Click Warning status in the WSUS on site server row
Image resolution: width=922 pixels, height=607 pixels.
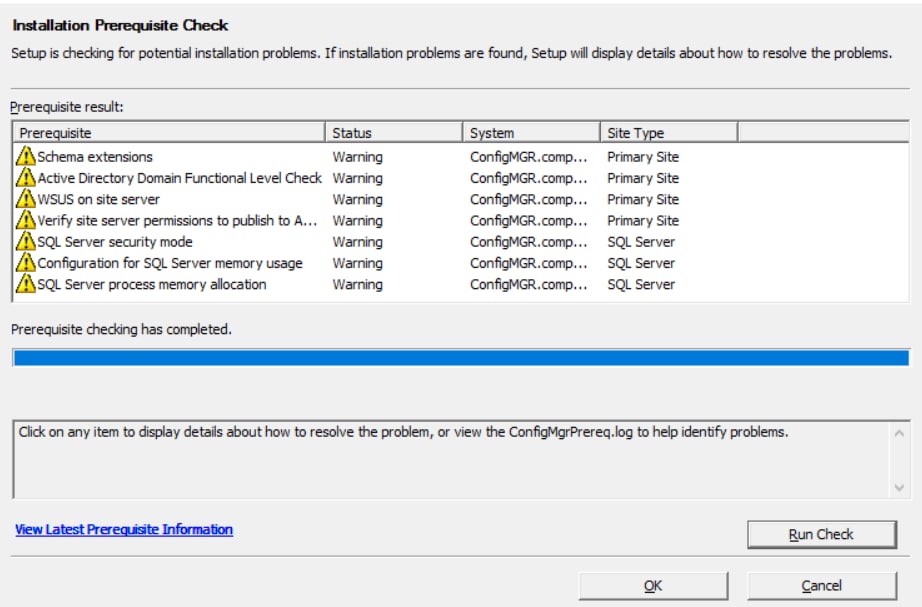358,199
